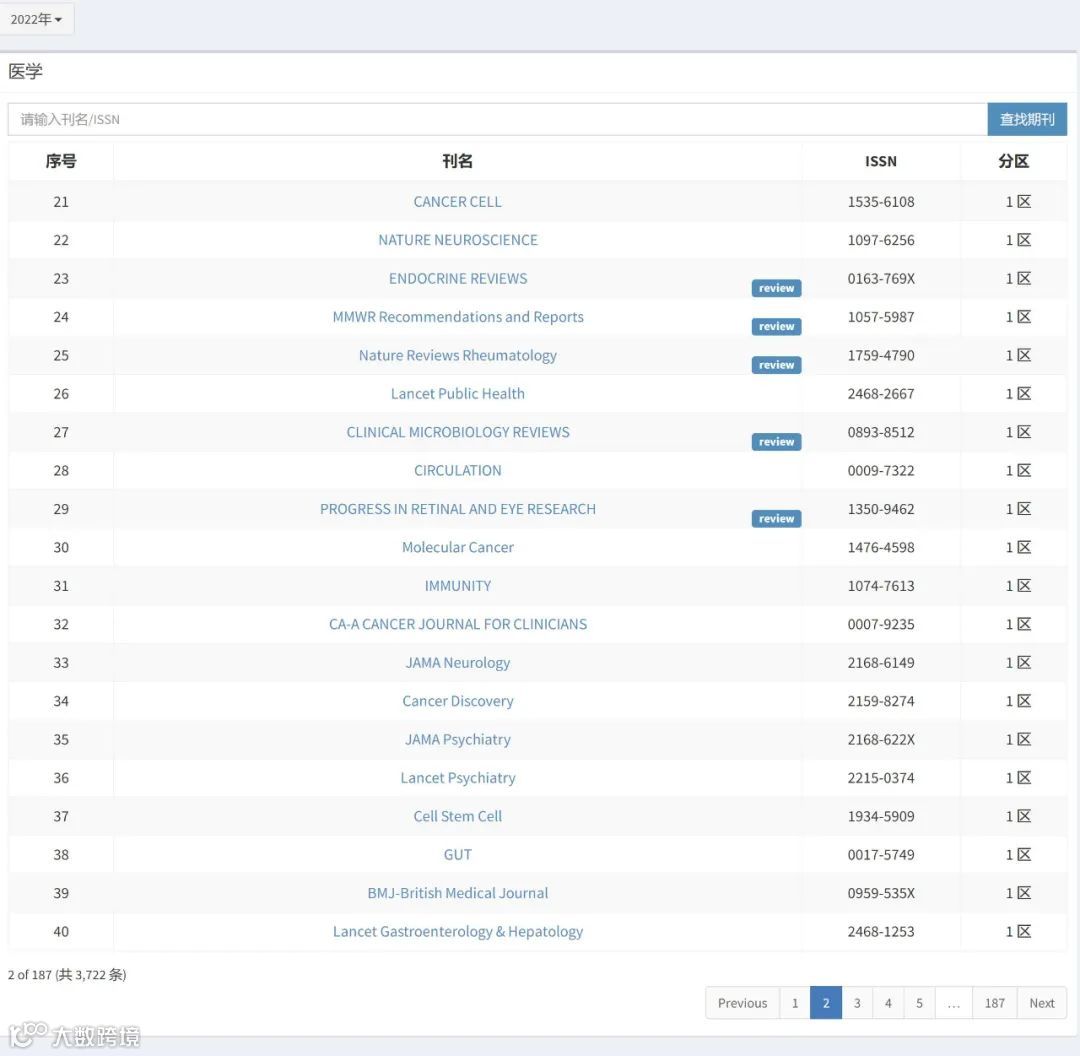Click review badge on MMWR row
Screen dimensions: 1080x1056
point(776,327)
